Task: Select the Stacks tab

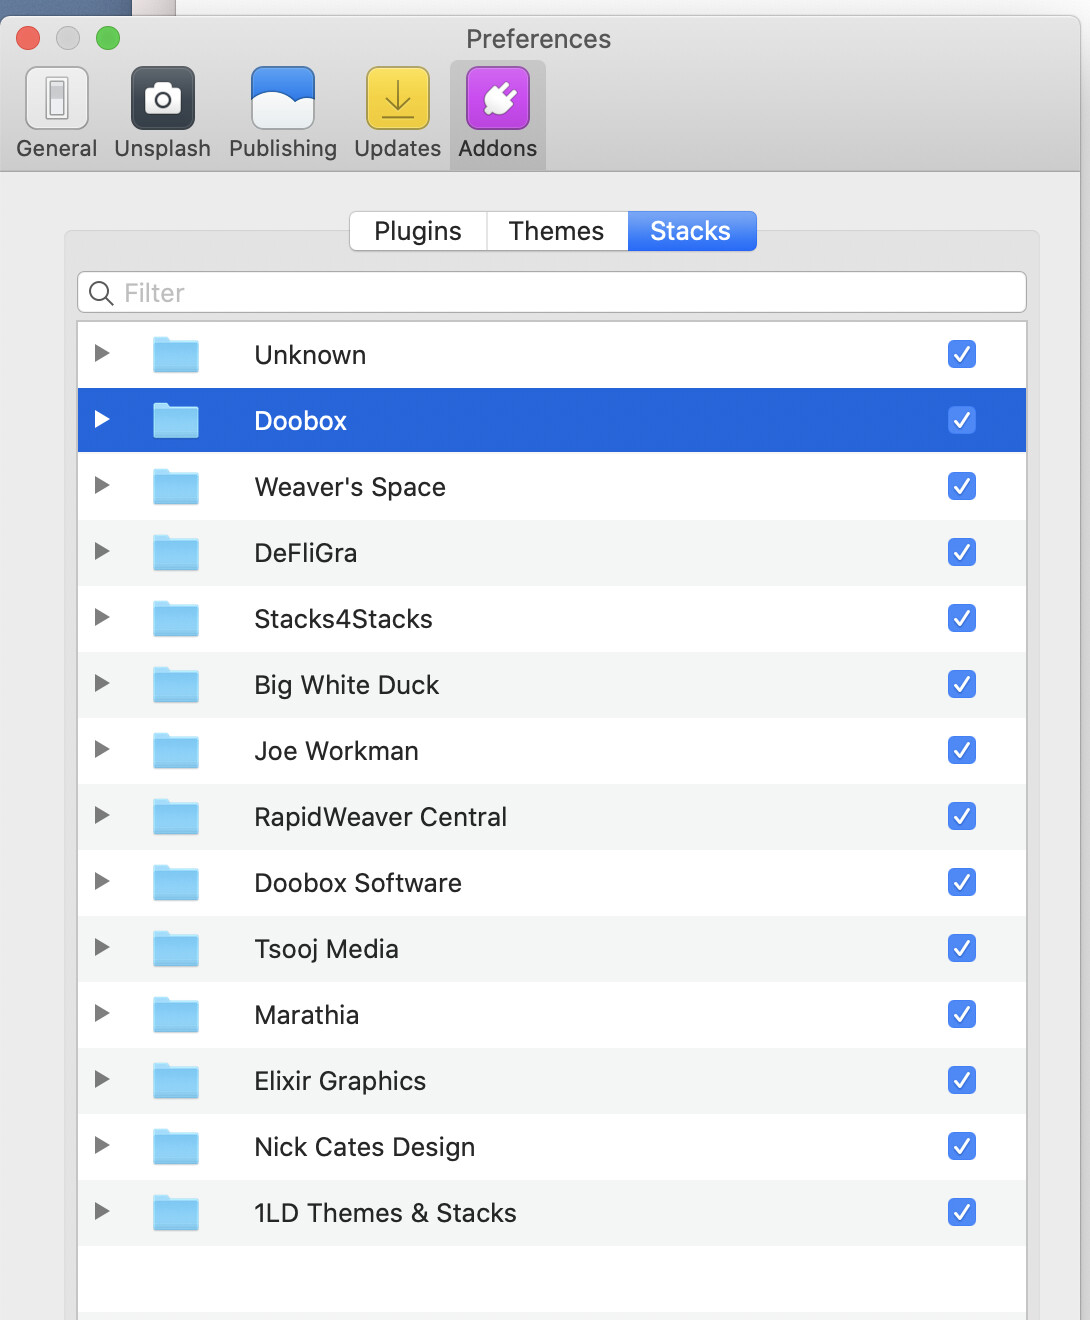Action: pyautogui.click(x=692, y=231)
